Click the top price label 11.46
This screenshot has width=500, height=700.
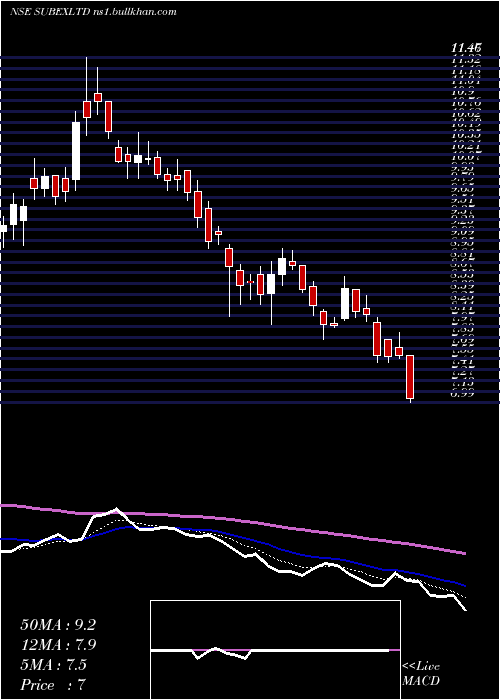(466, 47)
